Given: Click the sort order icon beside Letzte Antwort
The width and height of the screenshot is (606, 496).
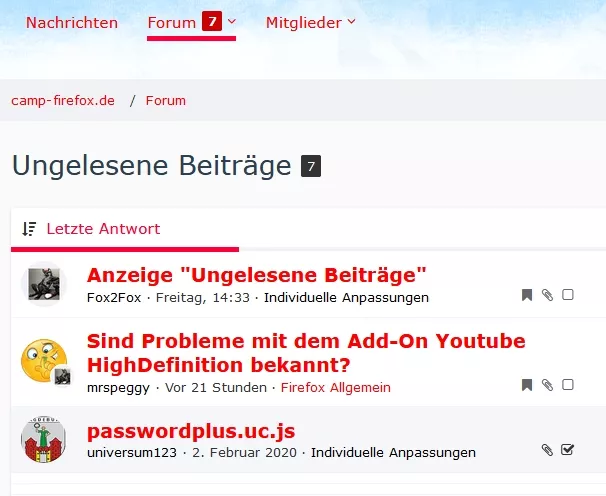Looking at the screenshot, I should [x=29, y=229].
